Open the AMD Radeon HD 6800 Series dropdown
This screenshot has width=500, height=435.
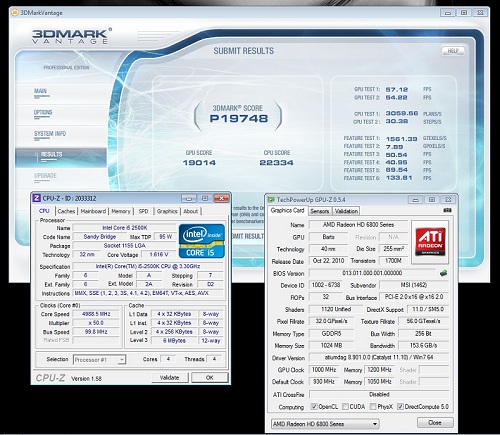(325, 424)
